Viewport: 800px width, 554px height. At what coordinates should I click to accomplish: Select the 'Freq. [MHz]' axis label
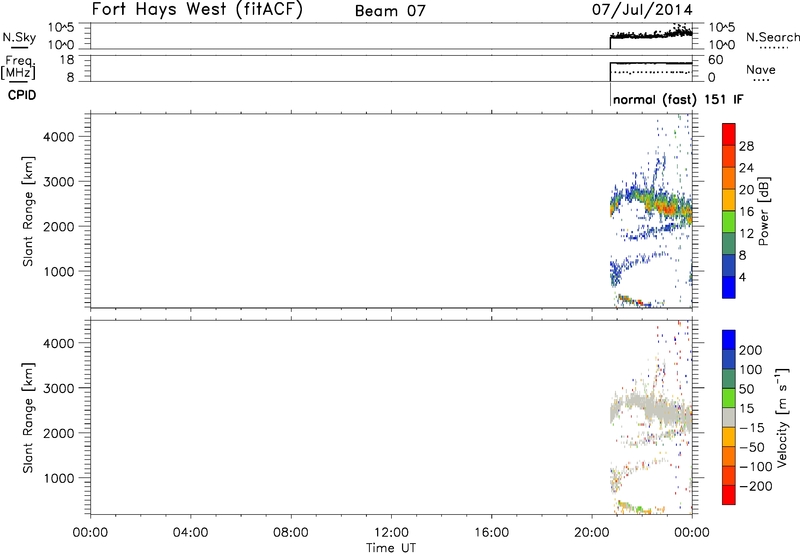(18, 67)
